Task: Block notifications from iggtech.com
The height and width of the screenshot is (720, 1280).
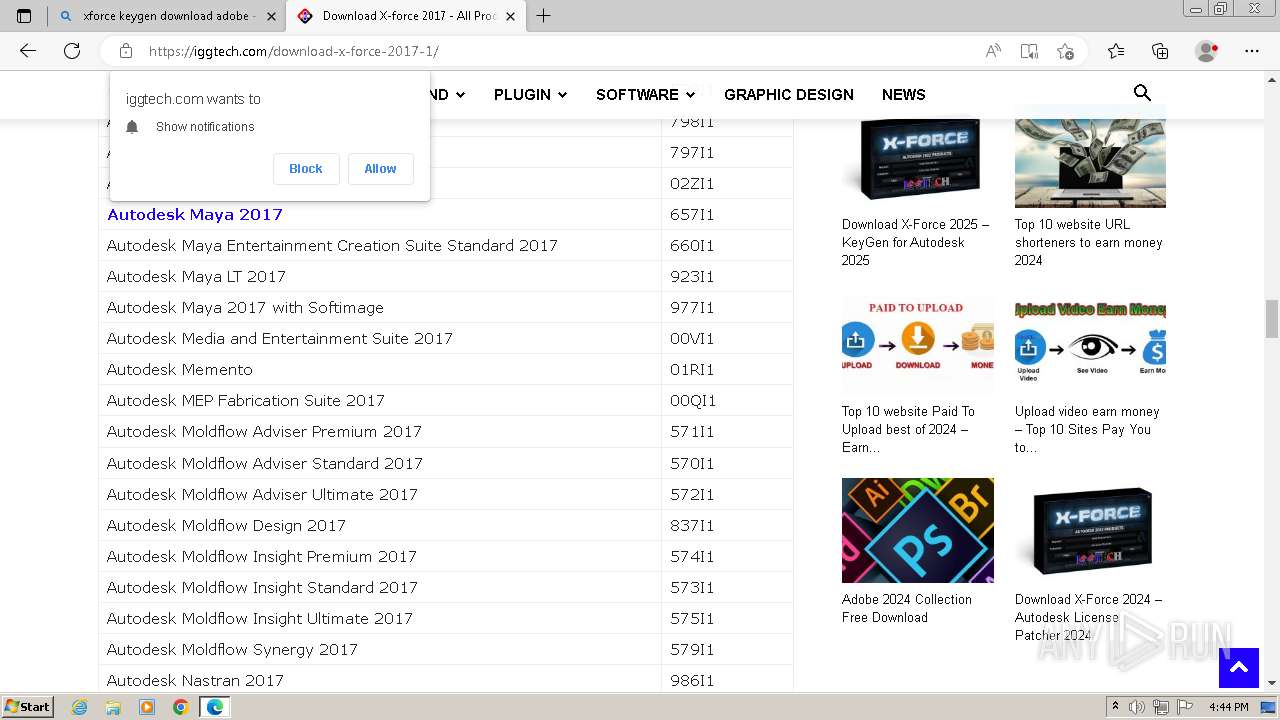Action: (306, 169)
